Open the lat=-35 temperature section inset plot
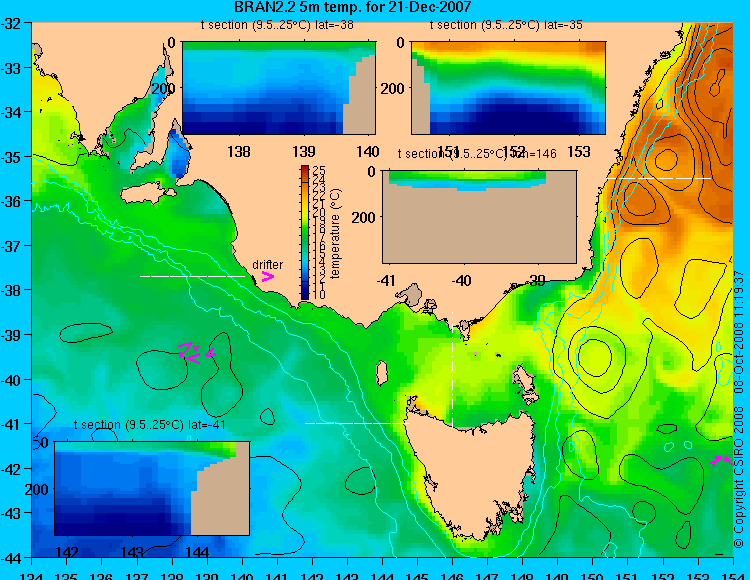This screenshot has height=580, width=750. [x=508, y=88]
